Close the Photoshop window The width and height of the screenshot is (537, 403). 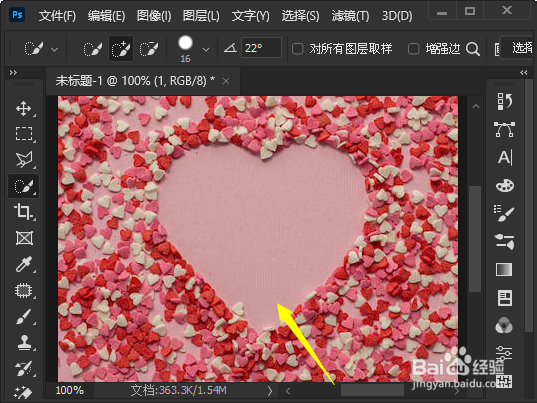507,11
